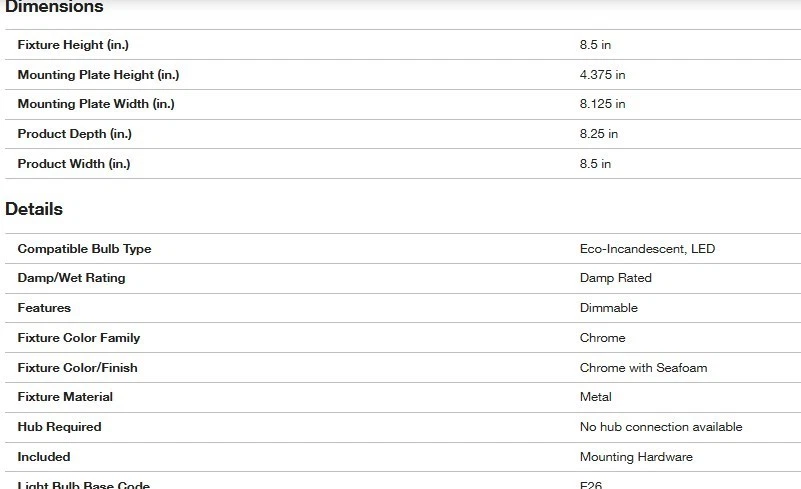Screen dimensions: 801x489
Task: Select the Mounting Plate Height (in.) label
Action: [x=98, y=75]
